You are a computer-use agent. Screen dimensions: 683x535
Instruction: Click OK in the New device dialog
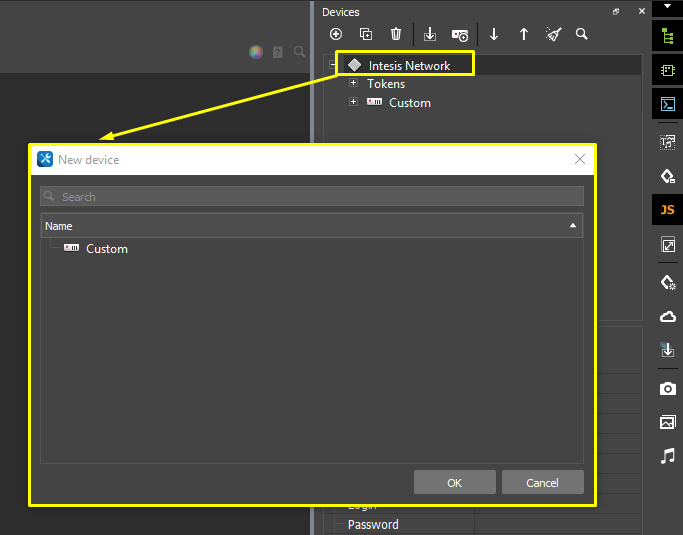coord(454,483)
